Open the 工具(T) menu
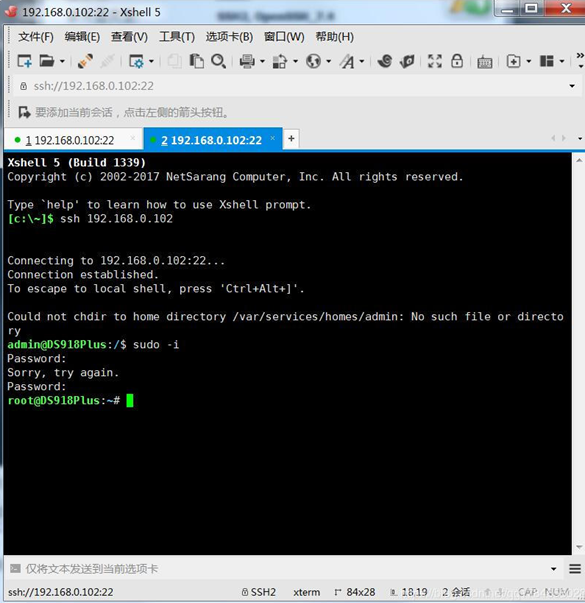The width and height of the screenshot is (585, 603). [177, 37]
